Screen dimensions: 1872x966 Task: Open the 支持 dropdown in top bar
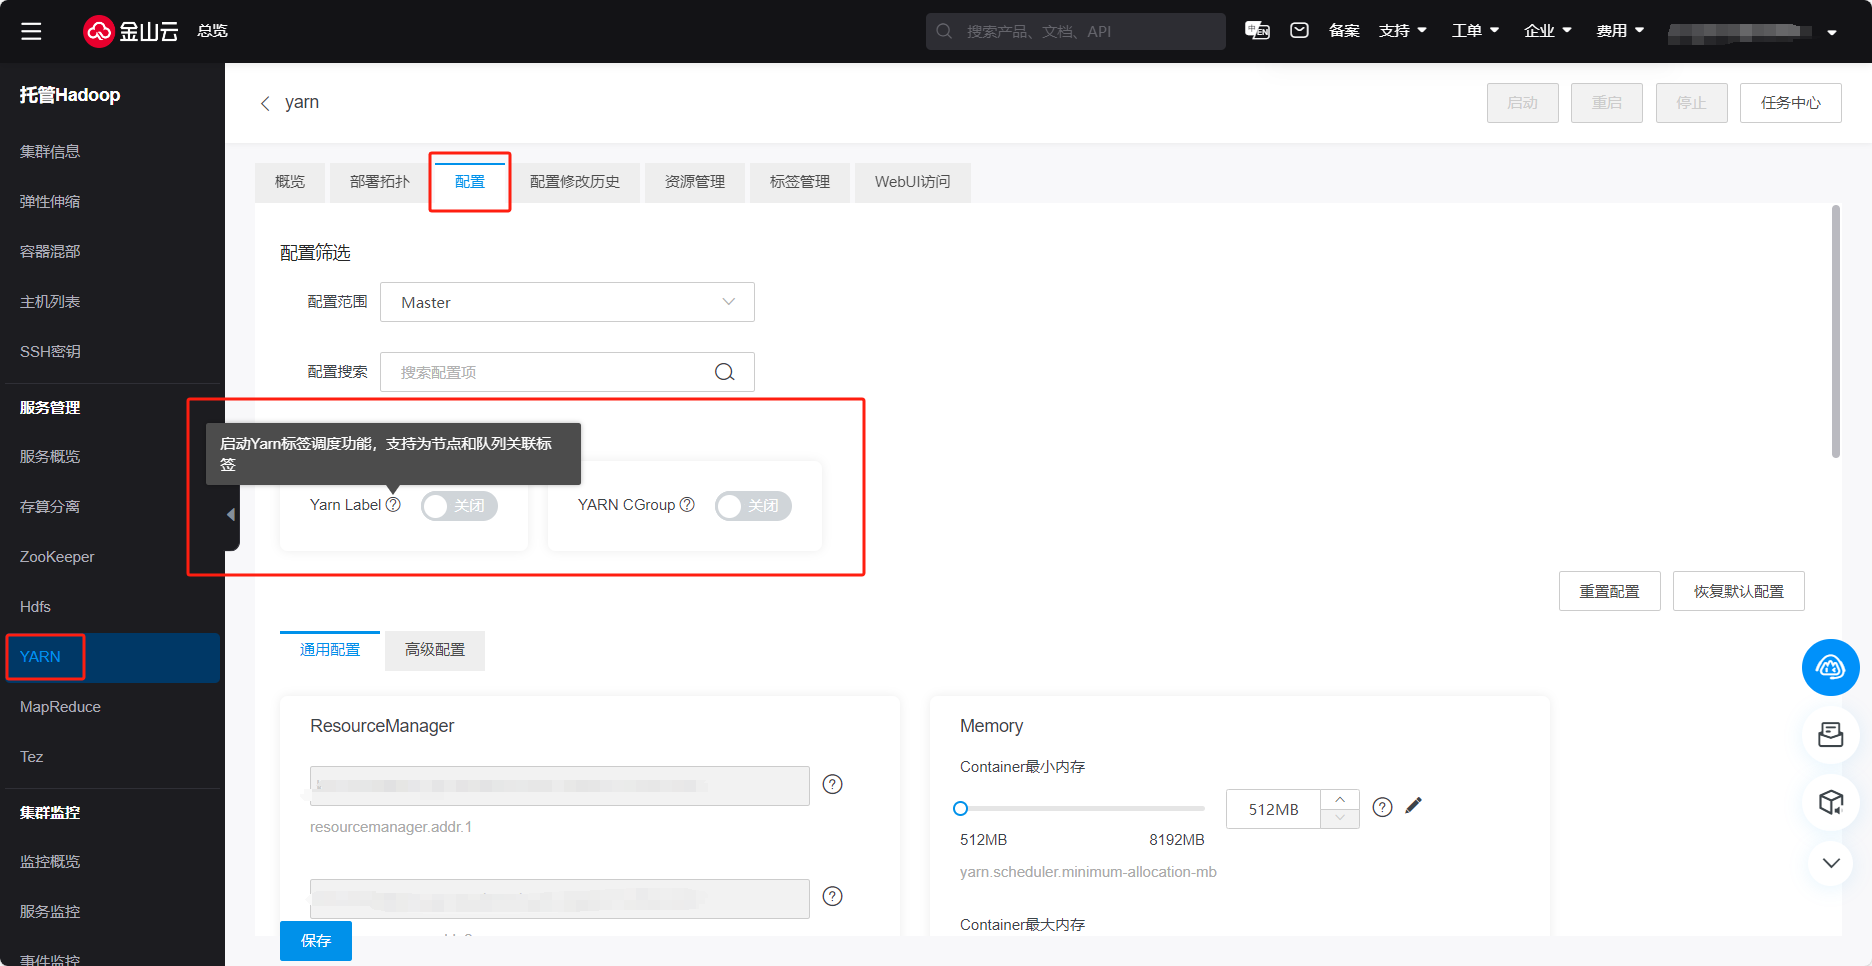pos(1402,31)
